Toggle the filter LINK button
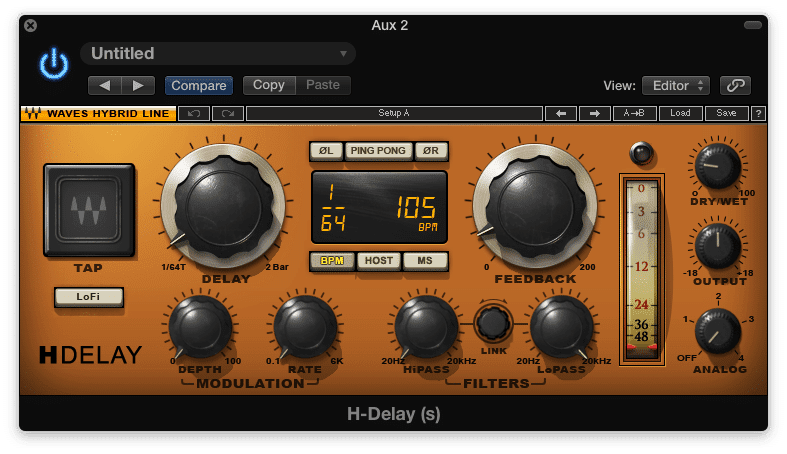 [493, 324]
